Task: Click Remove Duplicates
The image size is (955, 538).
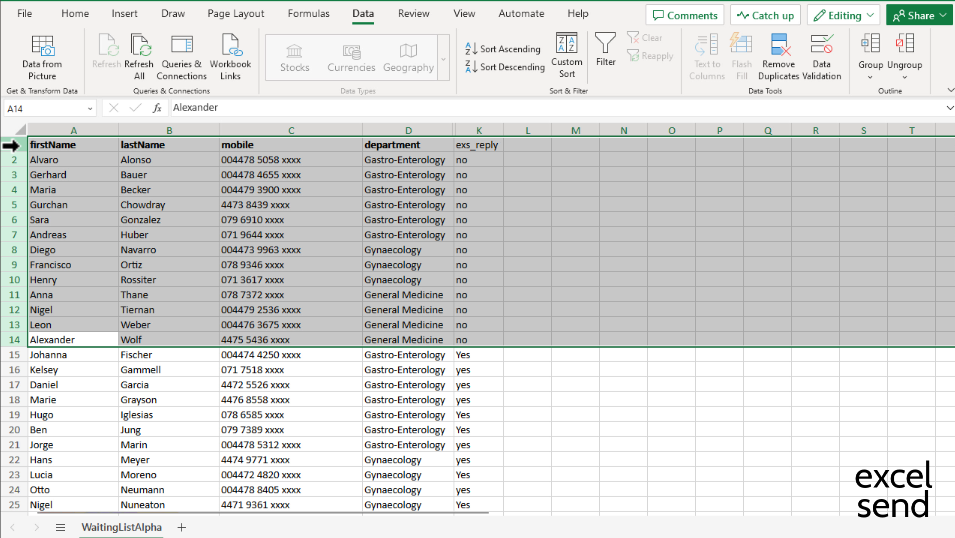Action: pyautogui.click(x=778, y=57)
